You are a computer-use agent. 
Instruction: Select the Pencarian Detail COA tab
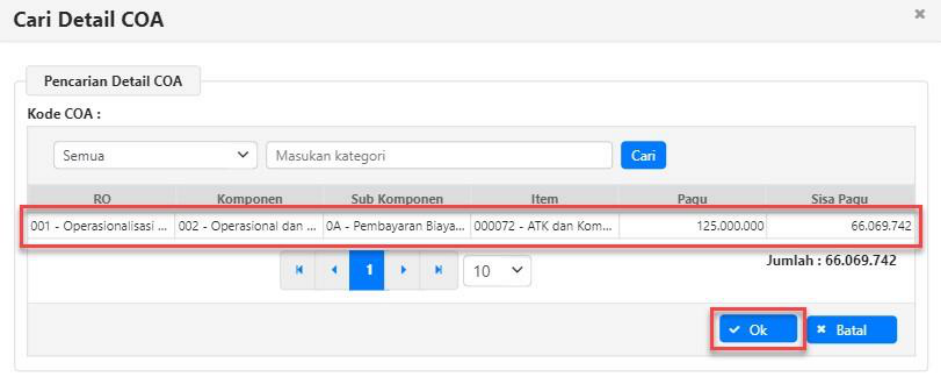[113, 82]
